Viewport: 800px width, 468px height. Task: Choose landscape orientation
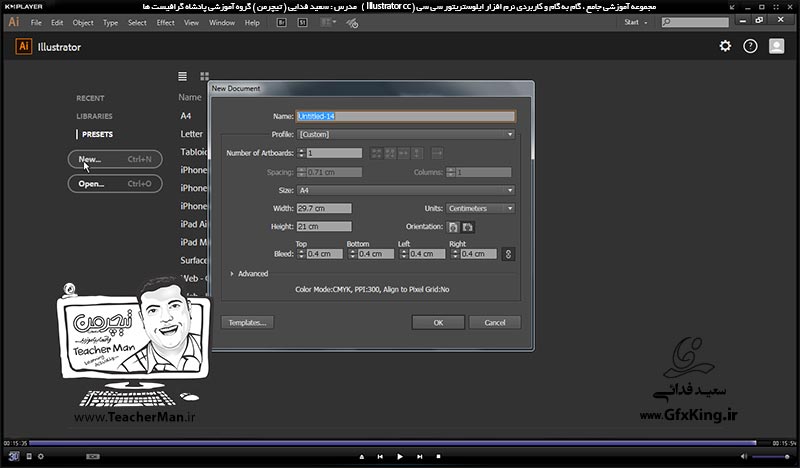[467, 227]
